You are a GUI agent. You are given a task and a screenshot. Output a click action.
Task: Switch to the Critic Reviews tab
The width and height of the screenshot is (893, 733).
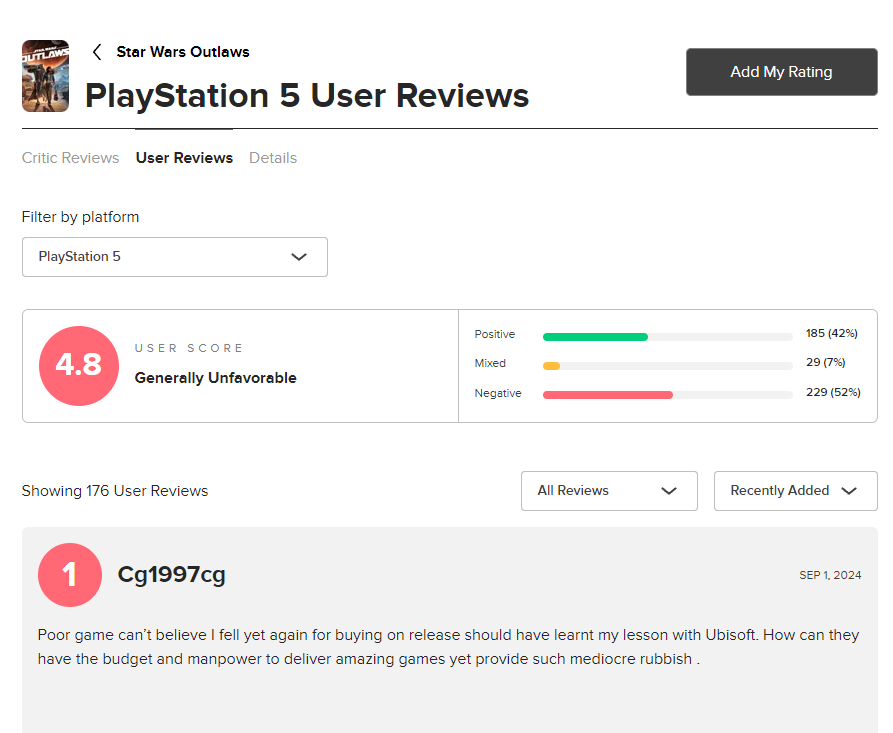(x=70, y=158)
